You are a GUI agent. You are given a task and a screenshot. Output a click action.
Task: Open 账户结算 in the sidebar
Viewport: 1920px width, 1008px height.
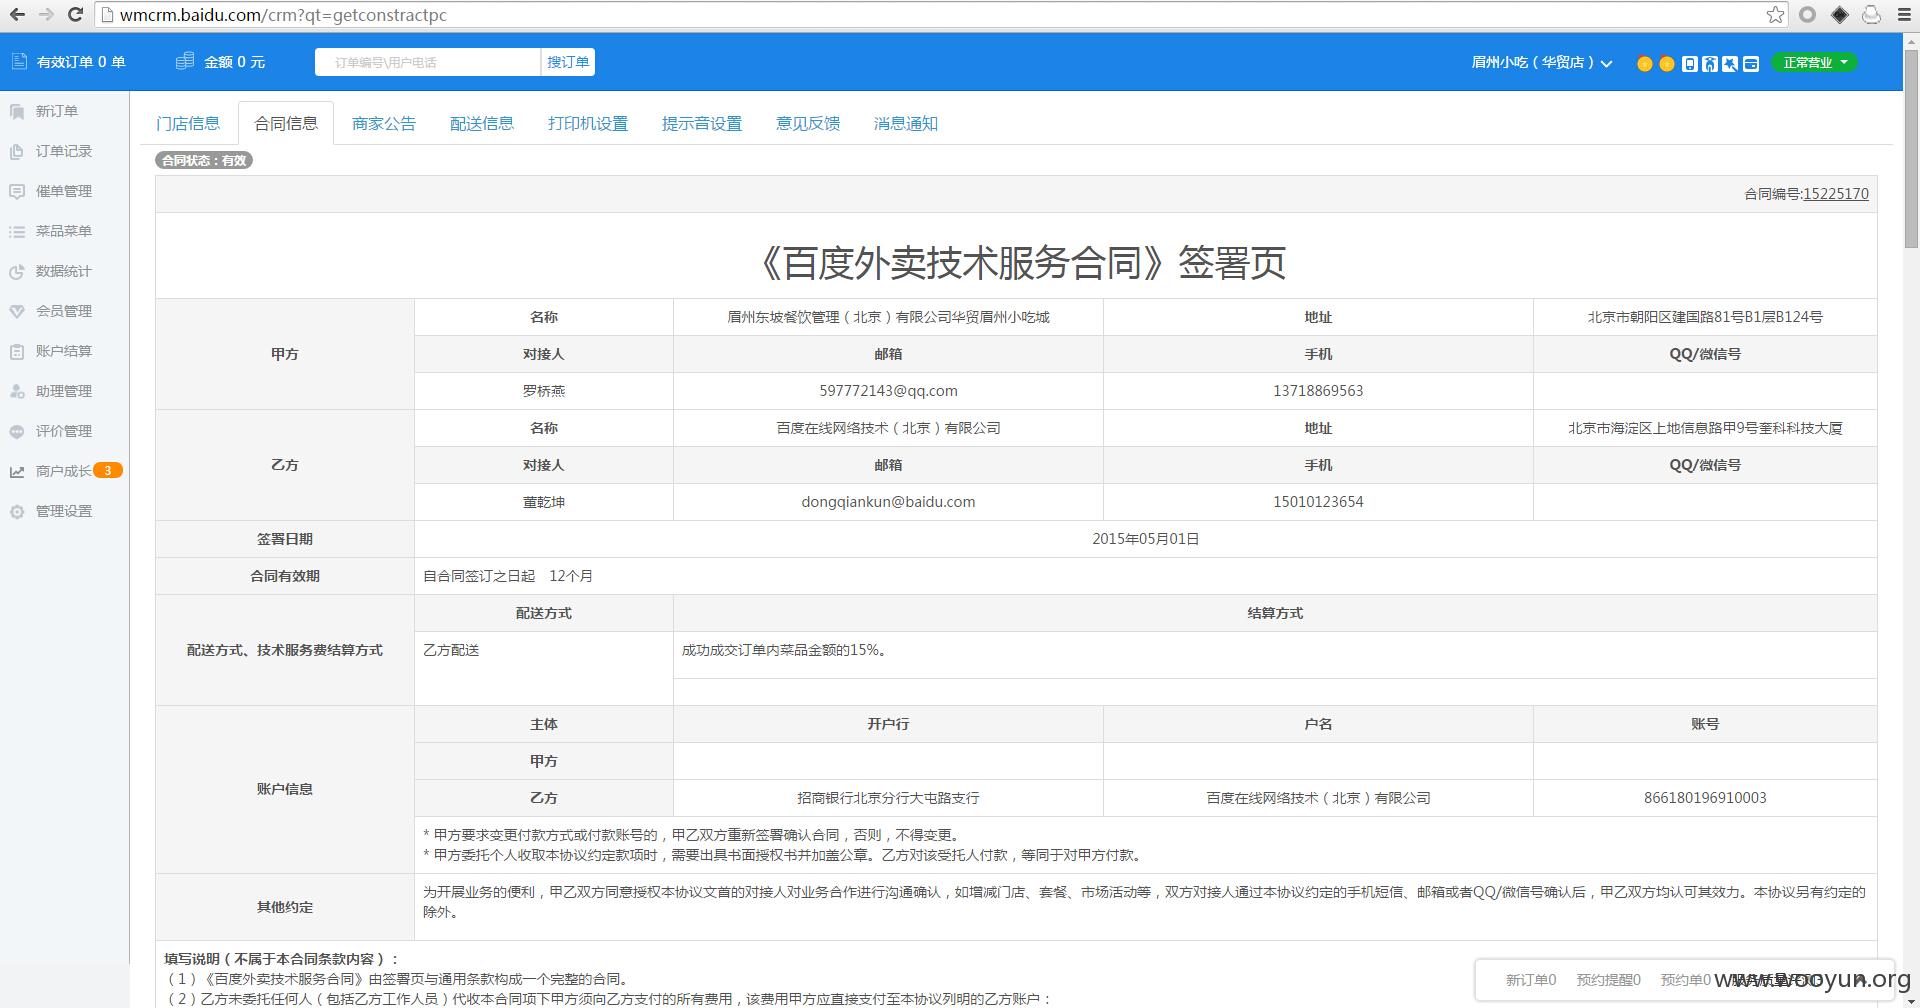64,351
